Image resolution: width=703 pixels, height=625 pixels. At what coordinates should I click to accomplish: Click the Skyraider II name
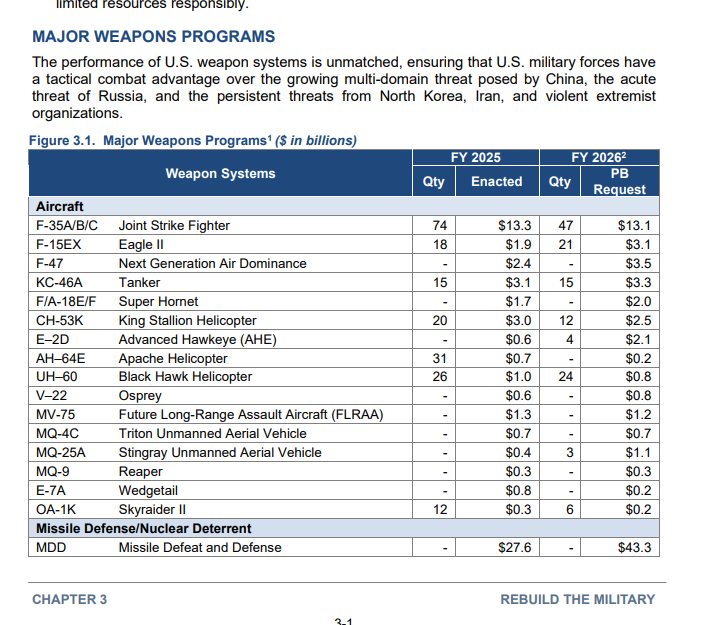point(152,509)
